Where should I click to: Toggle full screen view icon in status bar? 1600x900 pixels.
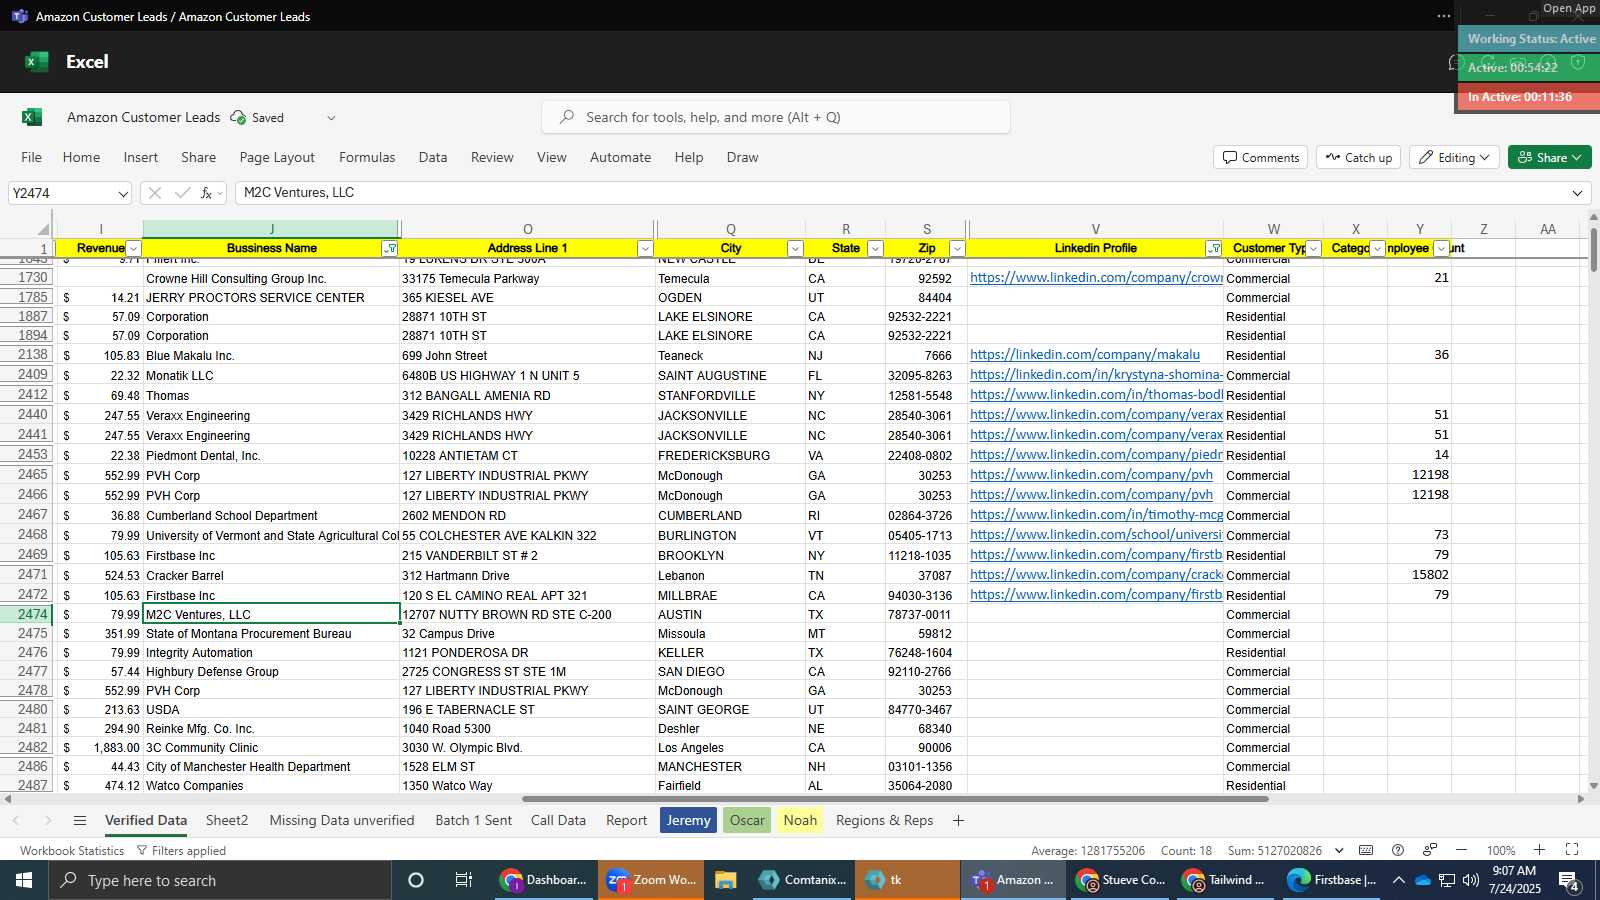tap(1572, 850)
